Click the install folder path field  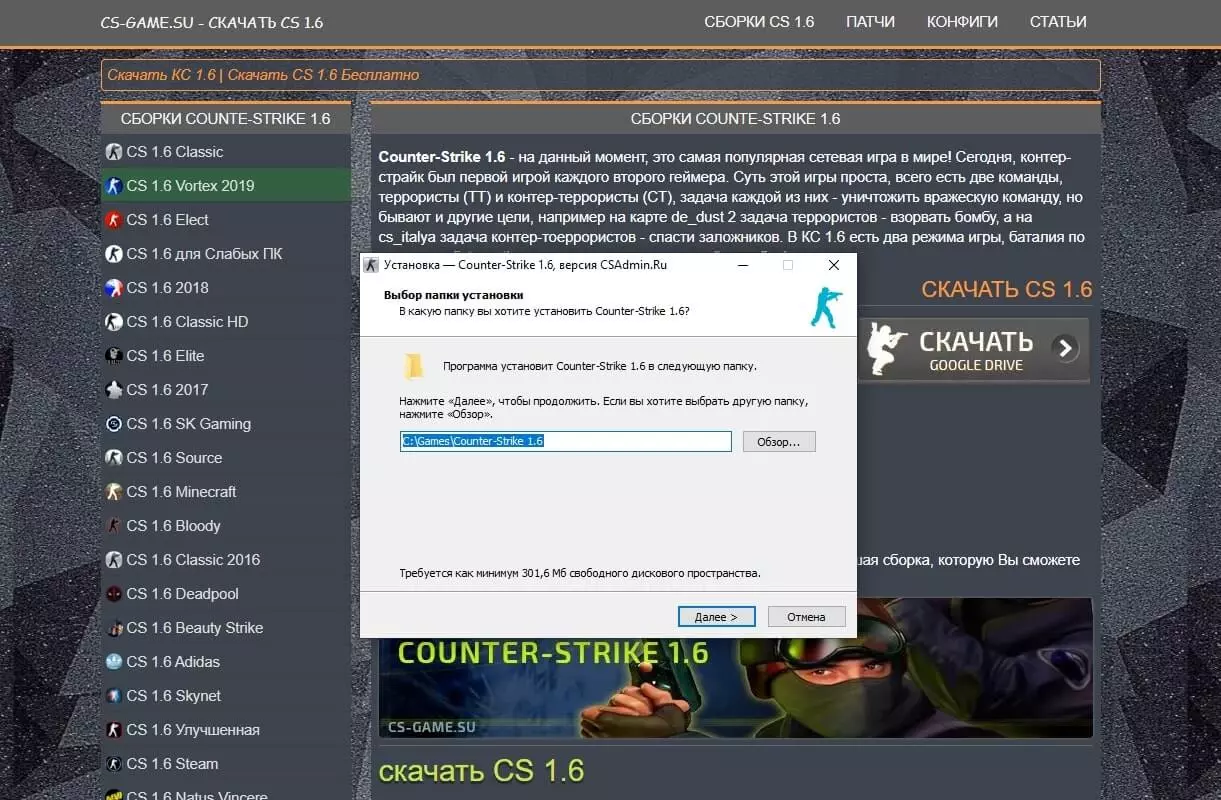coord(566,441)
